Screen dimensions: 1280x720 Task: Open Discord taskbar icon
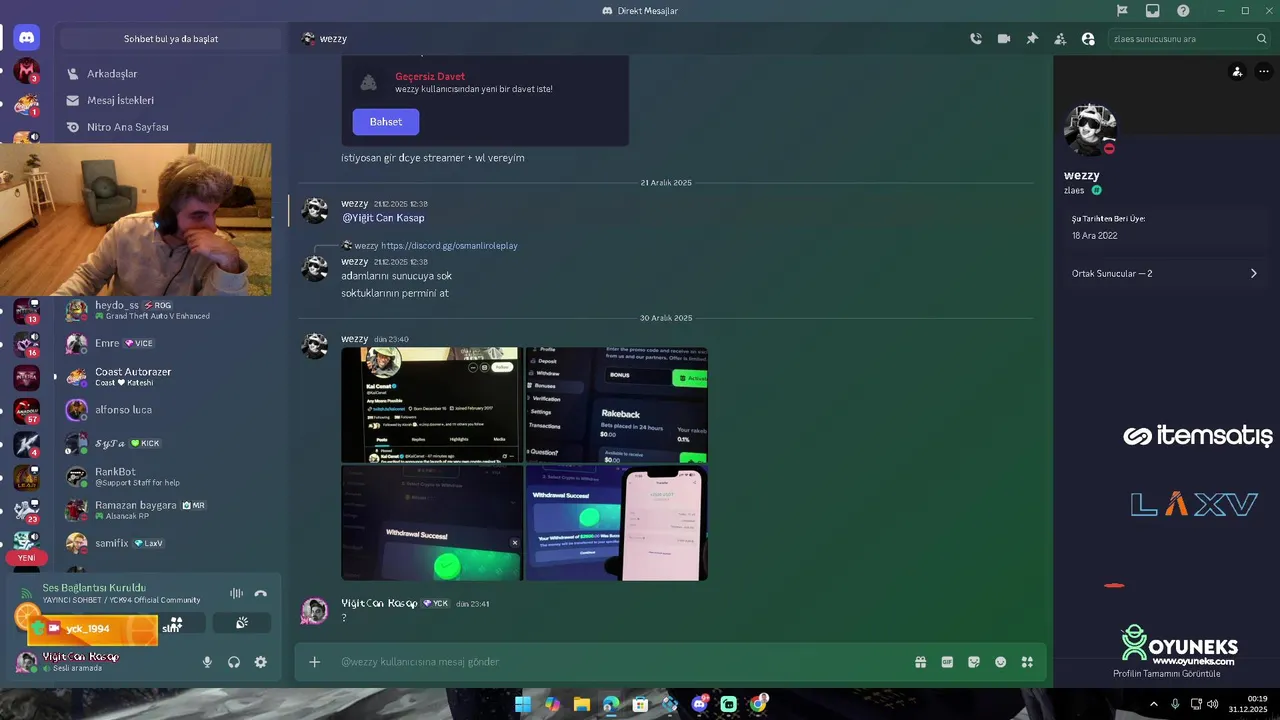click(699, 704)
